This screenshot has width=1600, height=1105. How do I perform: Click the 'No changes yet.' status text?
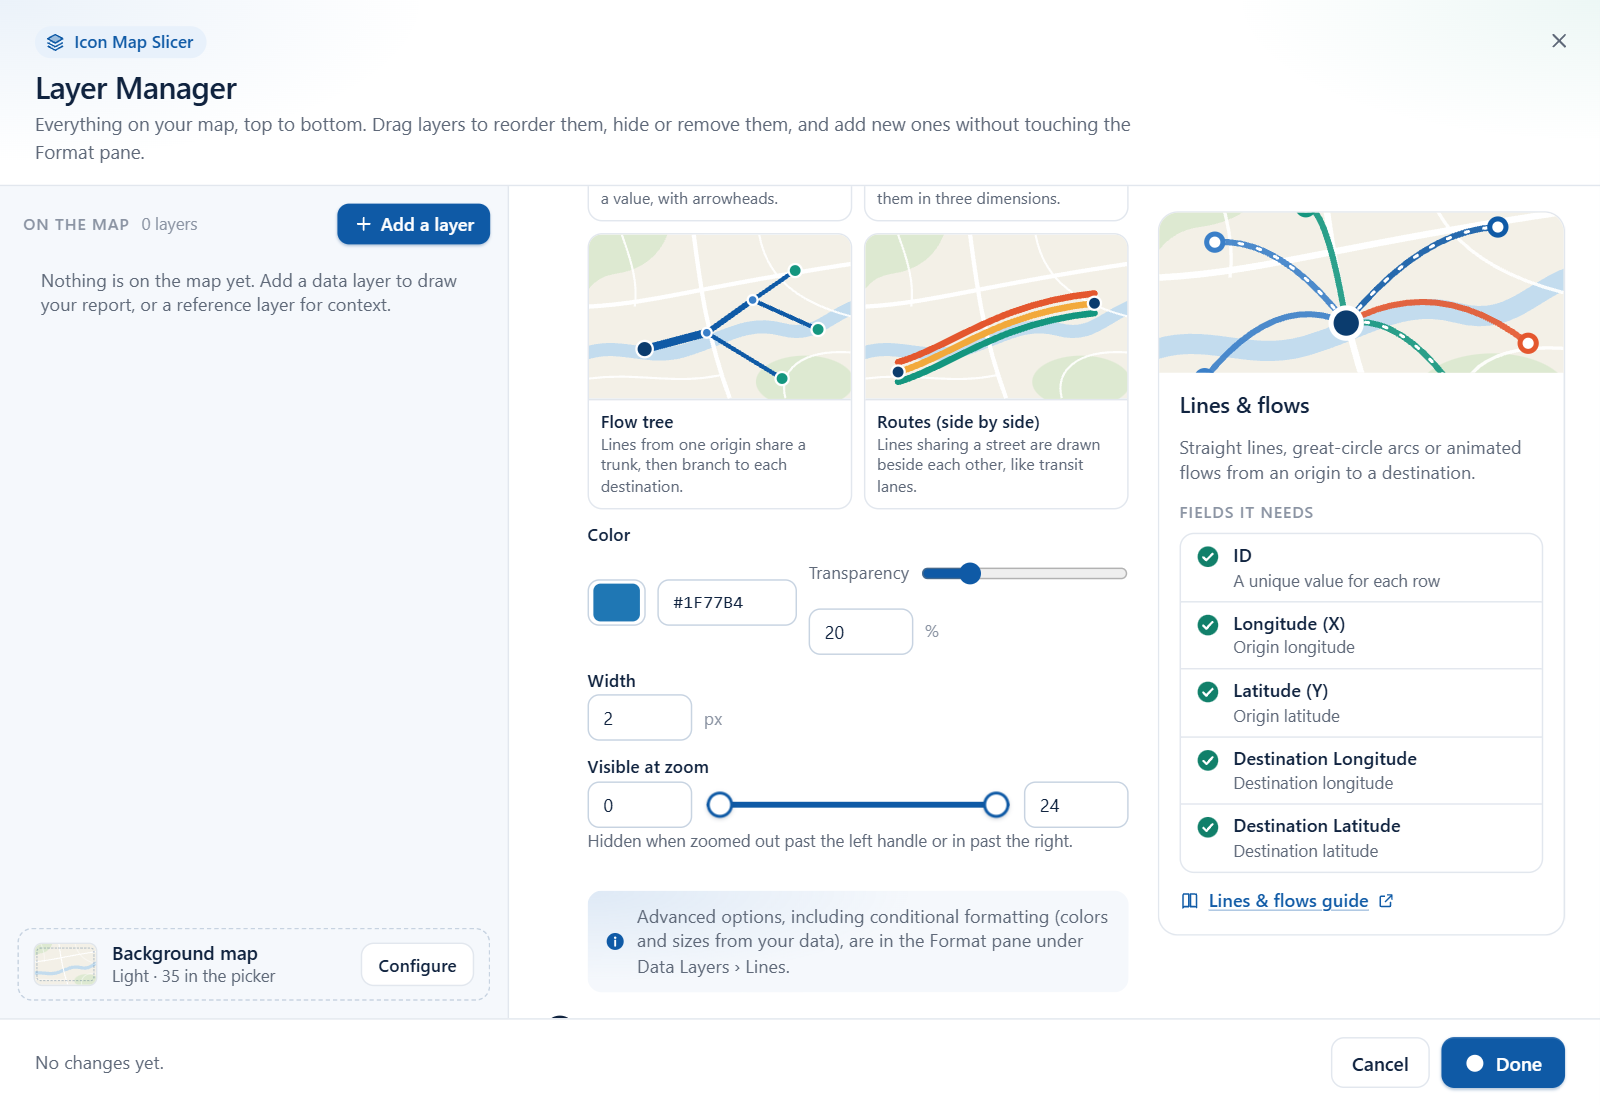tap(99, 1063)
